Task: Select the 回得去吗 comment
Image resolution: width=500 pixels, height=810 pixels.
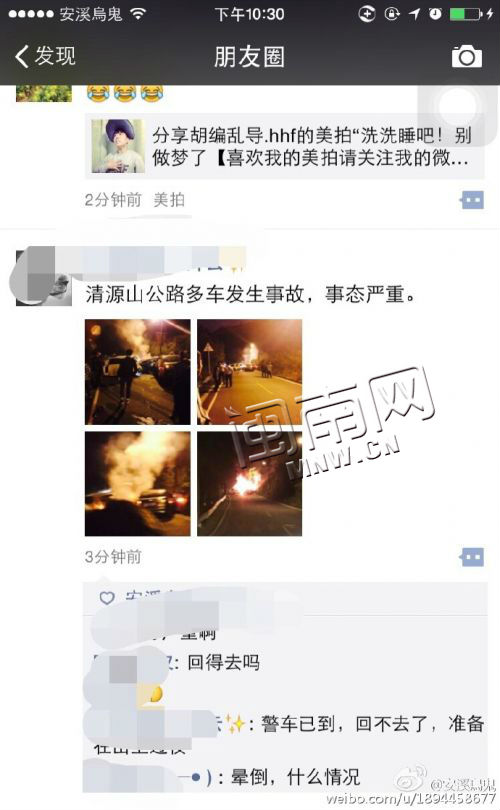Action: coord(223,662)
